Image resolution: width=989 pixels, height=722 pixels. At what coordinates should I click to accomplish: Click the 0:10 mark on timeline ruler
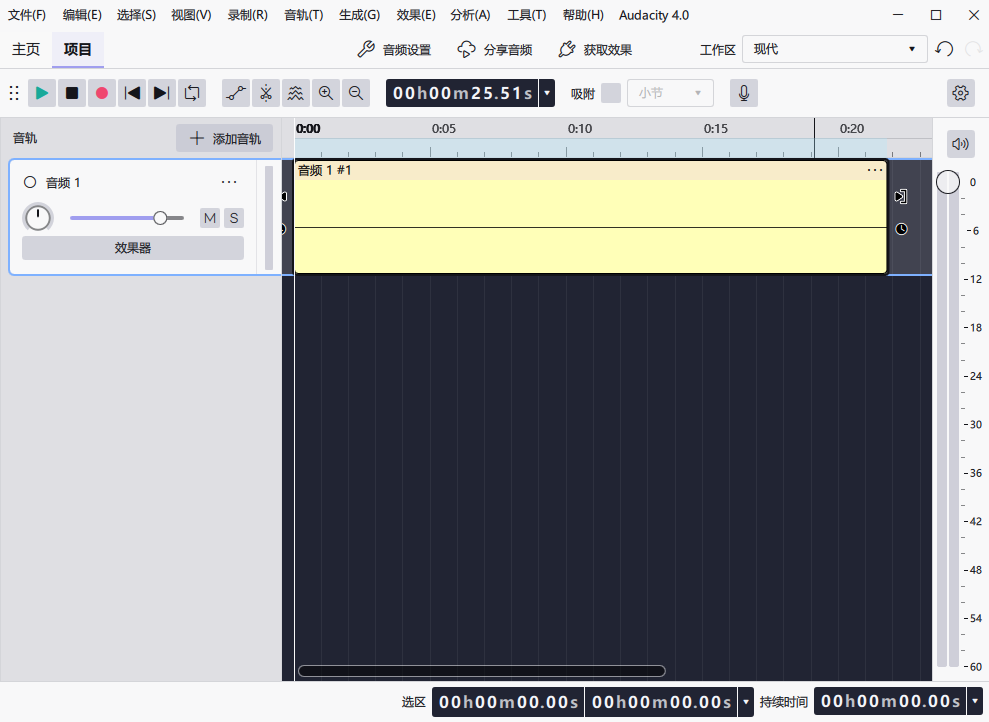580,129
